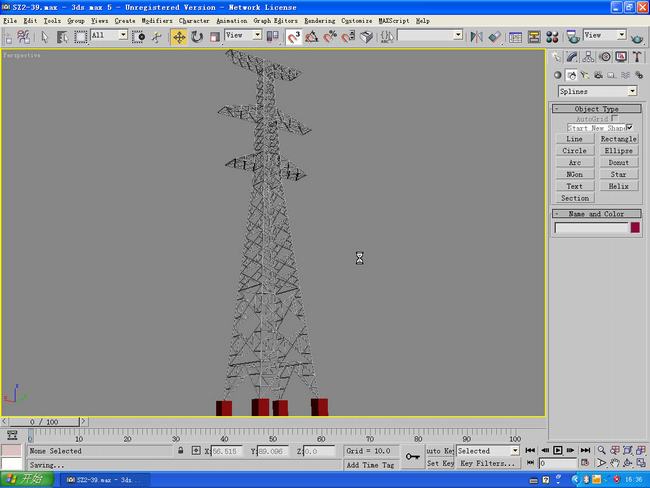Toggle the Selection Lock padlock

tap(181, 450)
